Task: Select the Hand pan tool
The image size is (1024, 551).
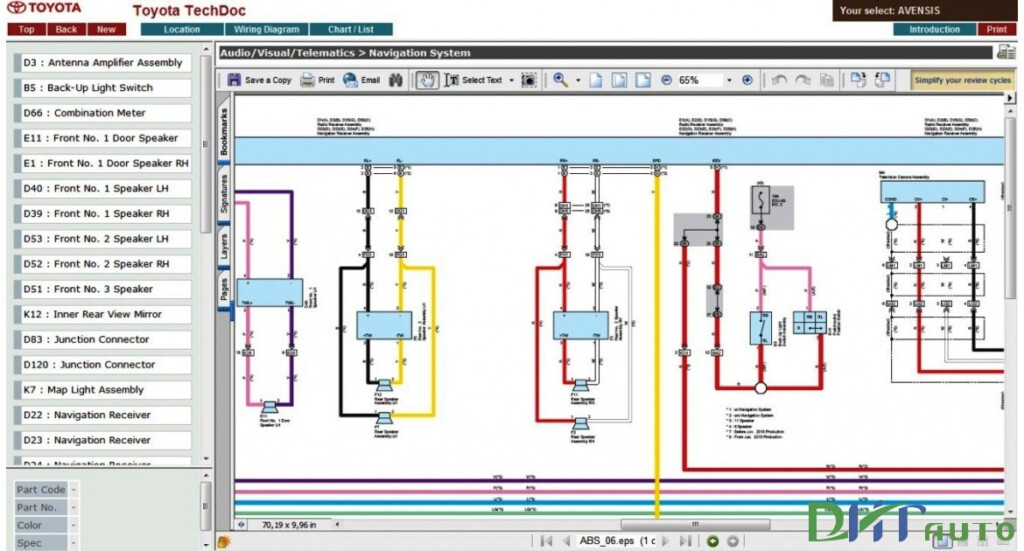Action: [427, 80]
